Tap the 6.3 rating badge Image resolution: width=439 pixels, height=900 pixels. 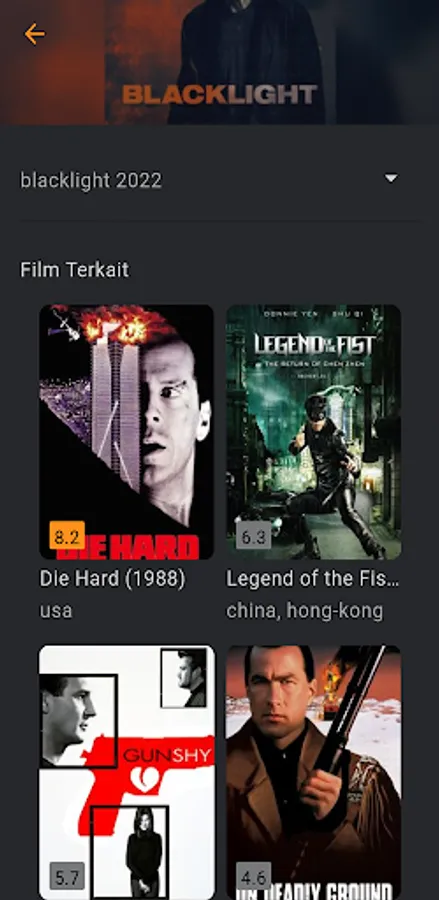click(x=254, y=535)
